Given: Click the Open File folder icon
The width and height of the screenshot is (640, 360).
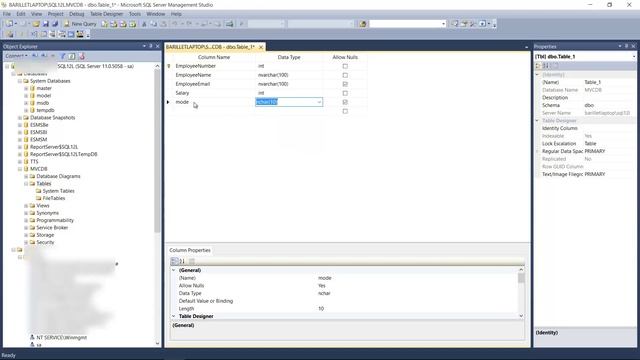Looking at the screenshot, I should (36, 24).
